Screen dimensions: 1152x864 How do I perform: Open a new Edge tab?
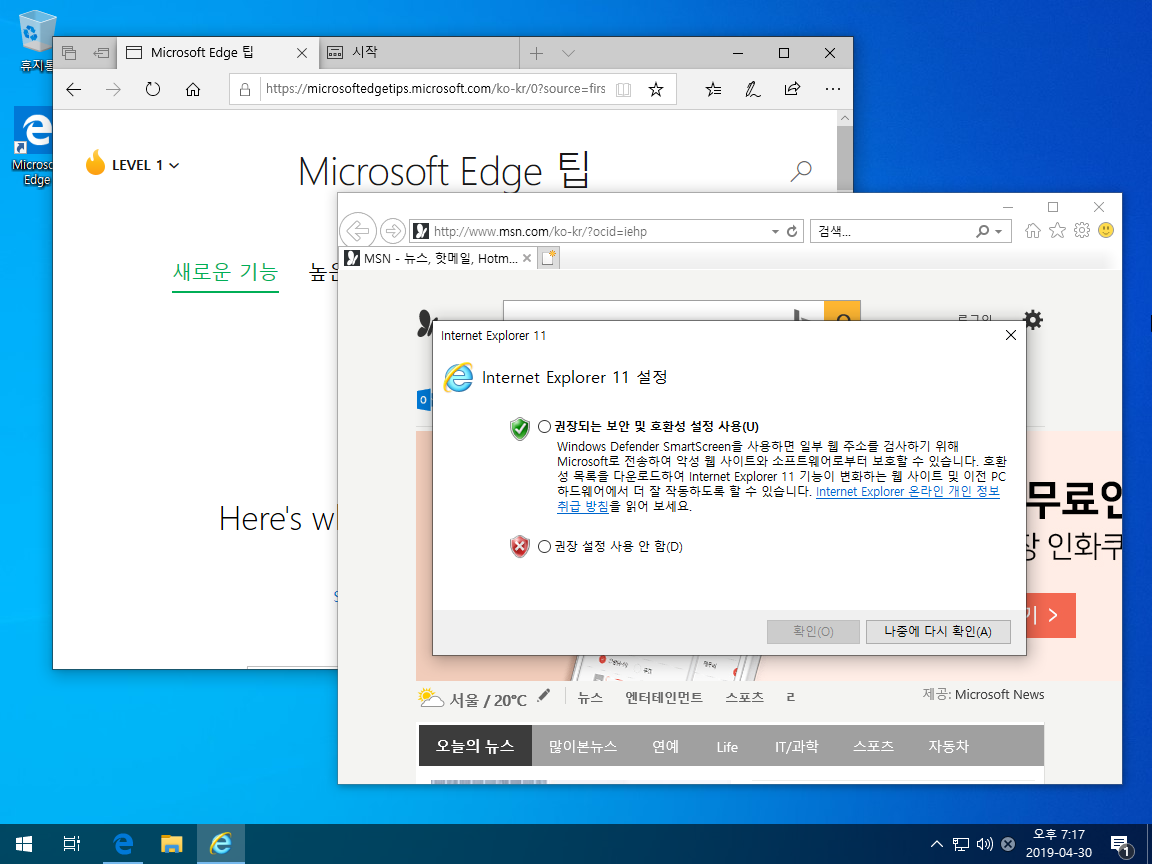[x=536, y=53]
